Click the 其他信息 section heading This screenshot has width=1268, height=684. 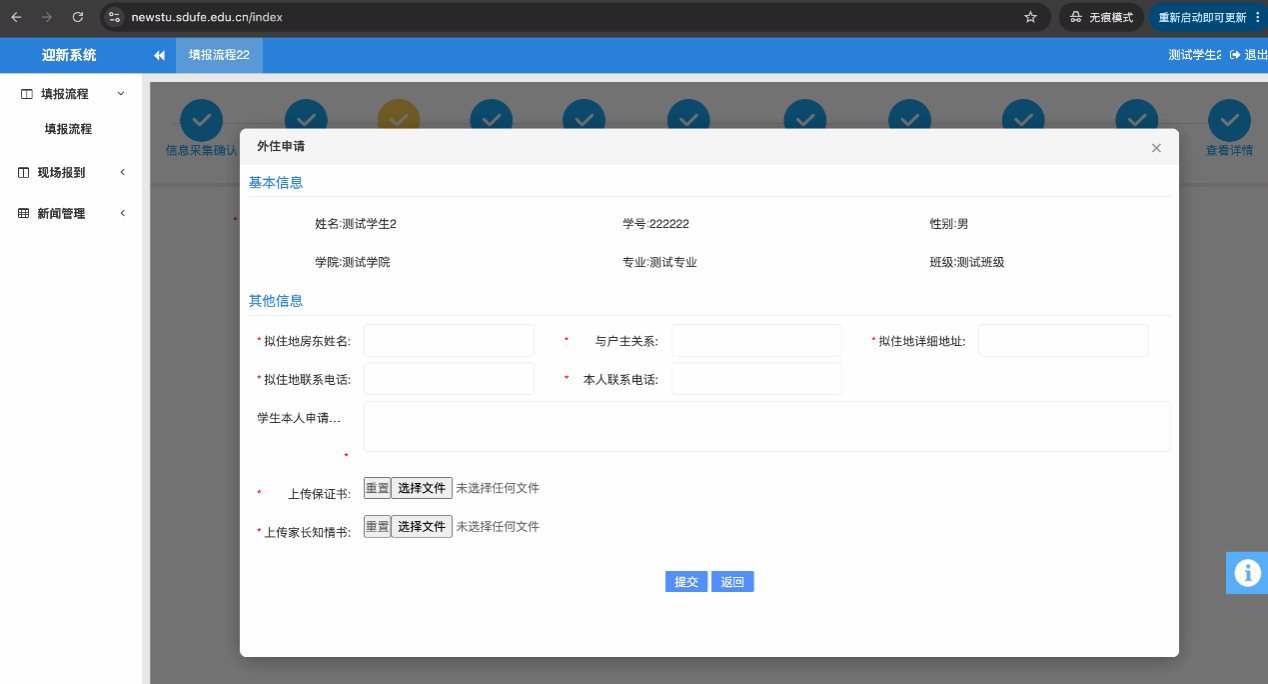276,301
